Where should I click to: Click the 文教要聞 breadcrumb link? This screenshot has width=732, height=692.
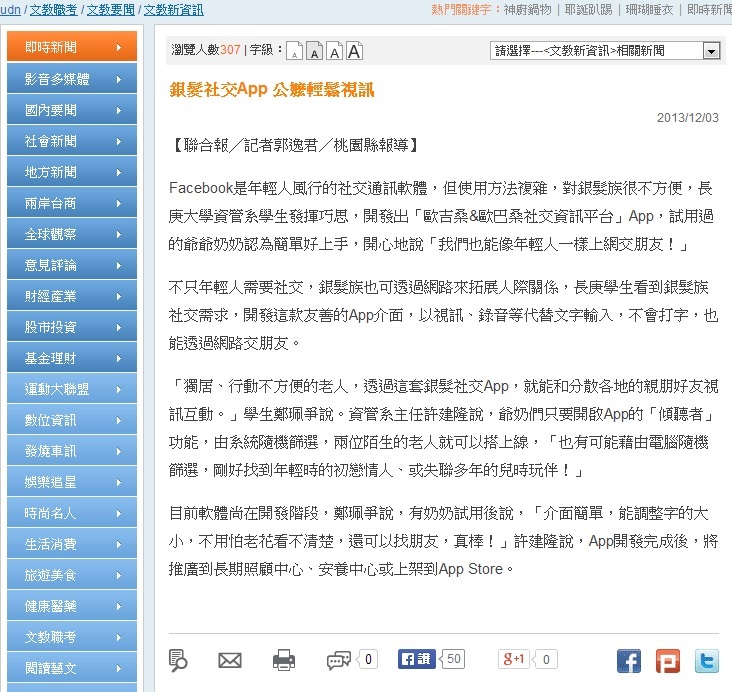coord(111,9)
